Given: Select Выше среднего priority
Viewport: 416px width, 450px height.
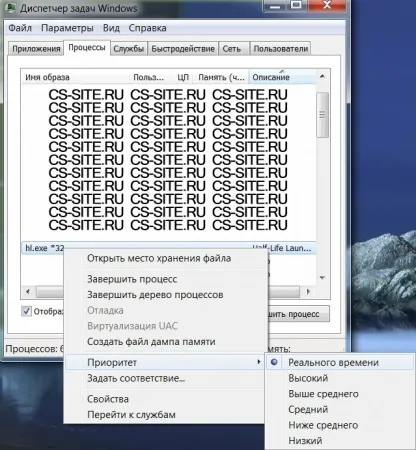Looking at the screenshot, I should (x=340, y=394).
